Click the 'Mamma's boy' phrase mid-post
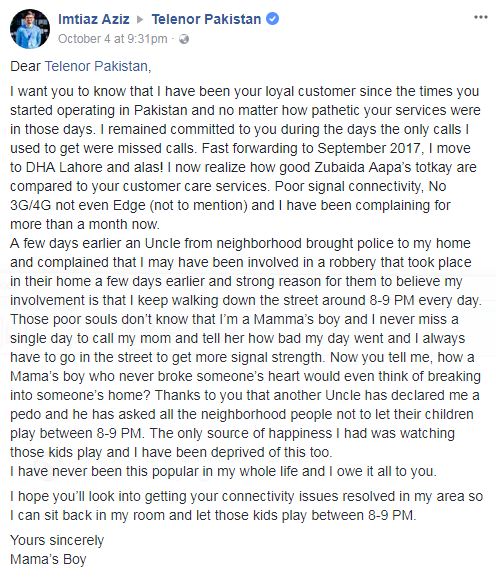Viewport: 496px width, 580px height. [296, 319]
